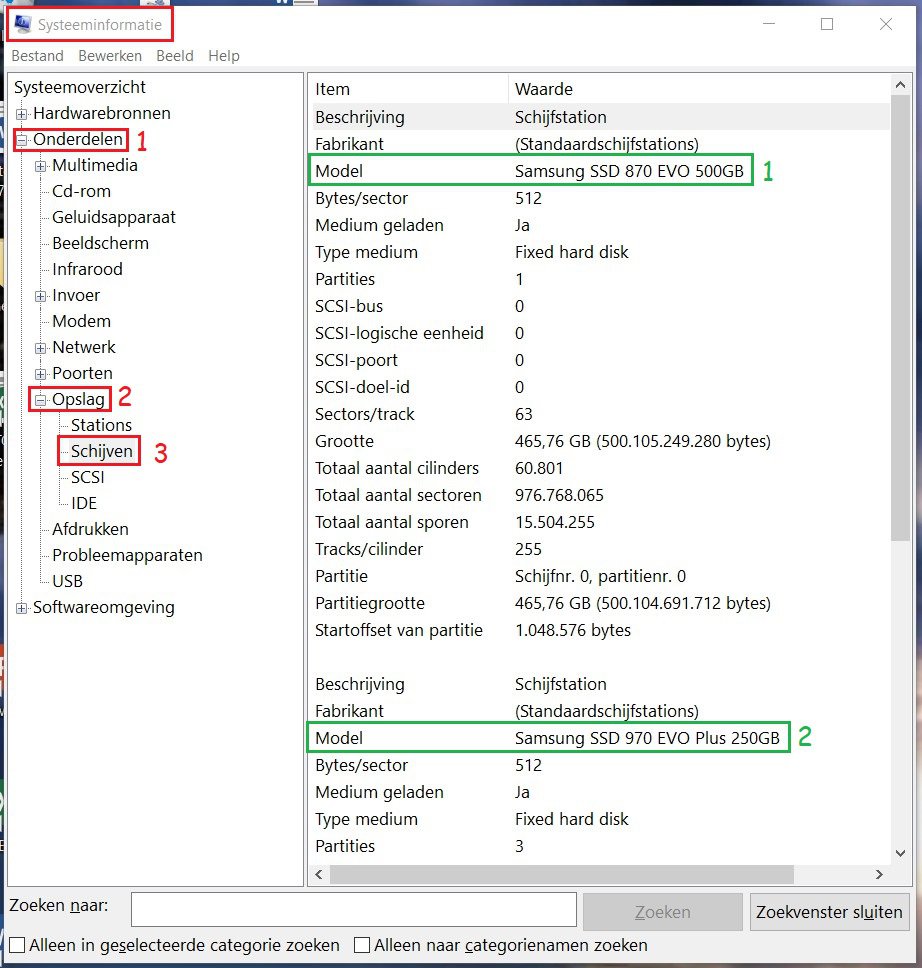922x968 pixels.
Task: Click the Zoekvenster sluiten button
Action: (x=829, y=912)
